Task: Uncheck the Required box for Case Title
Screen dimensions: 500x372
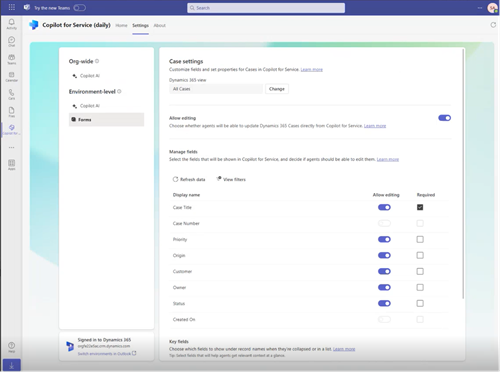Action: click(x=420, y=207)
